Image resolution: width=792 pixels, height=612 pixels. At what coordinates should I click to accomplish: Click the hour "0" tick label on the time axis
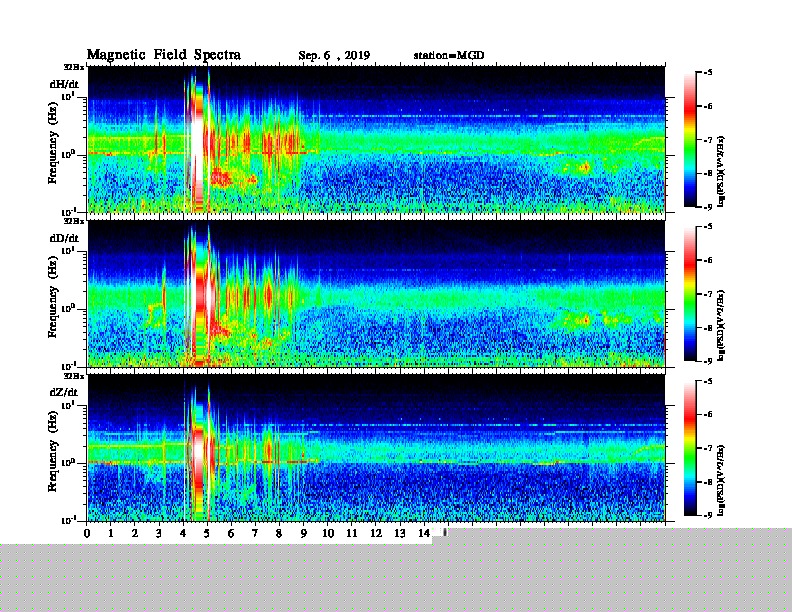(87, 533)
